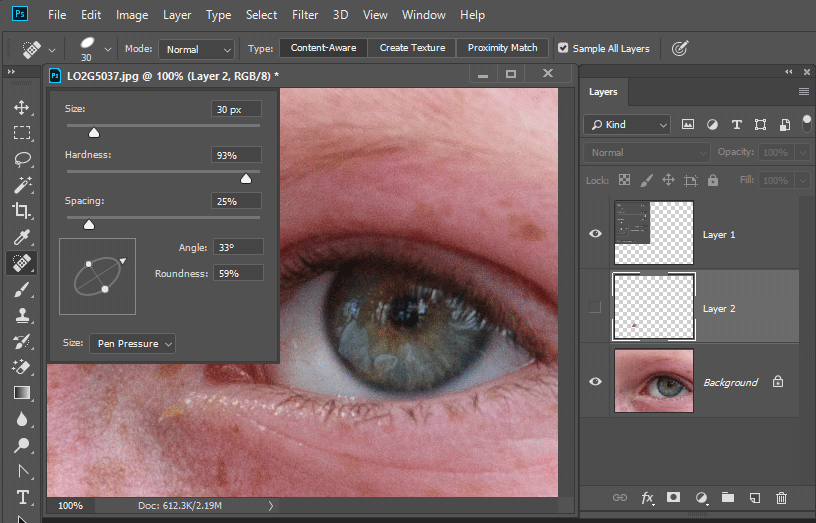Open the File menu

[57, 15]
